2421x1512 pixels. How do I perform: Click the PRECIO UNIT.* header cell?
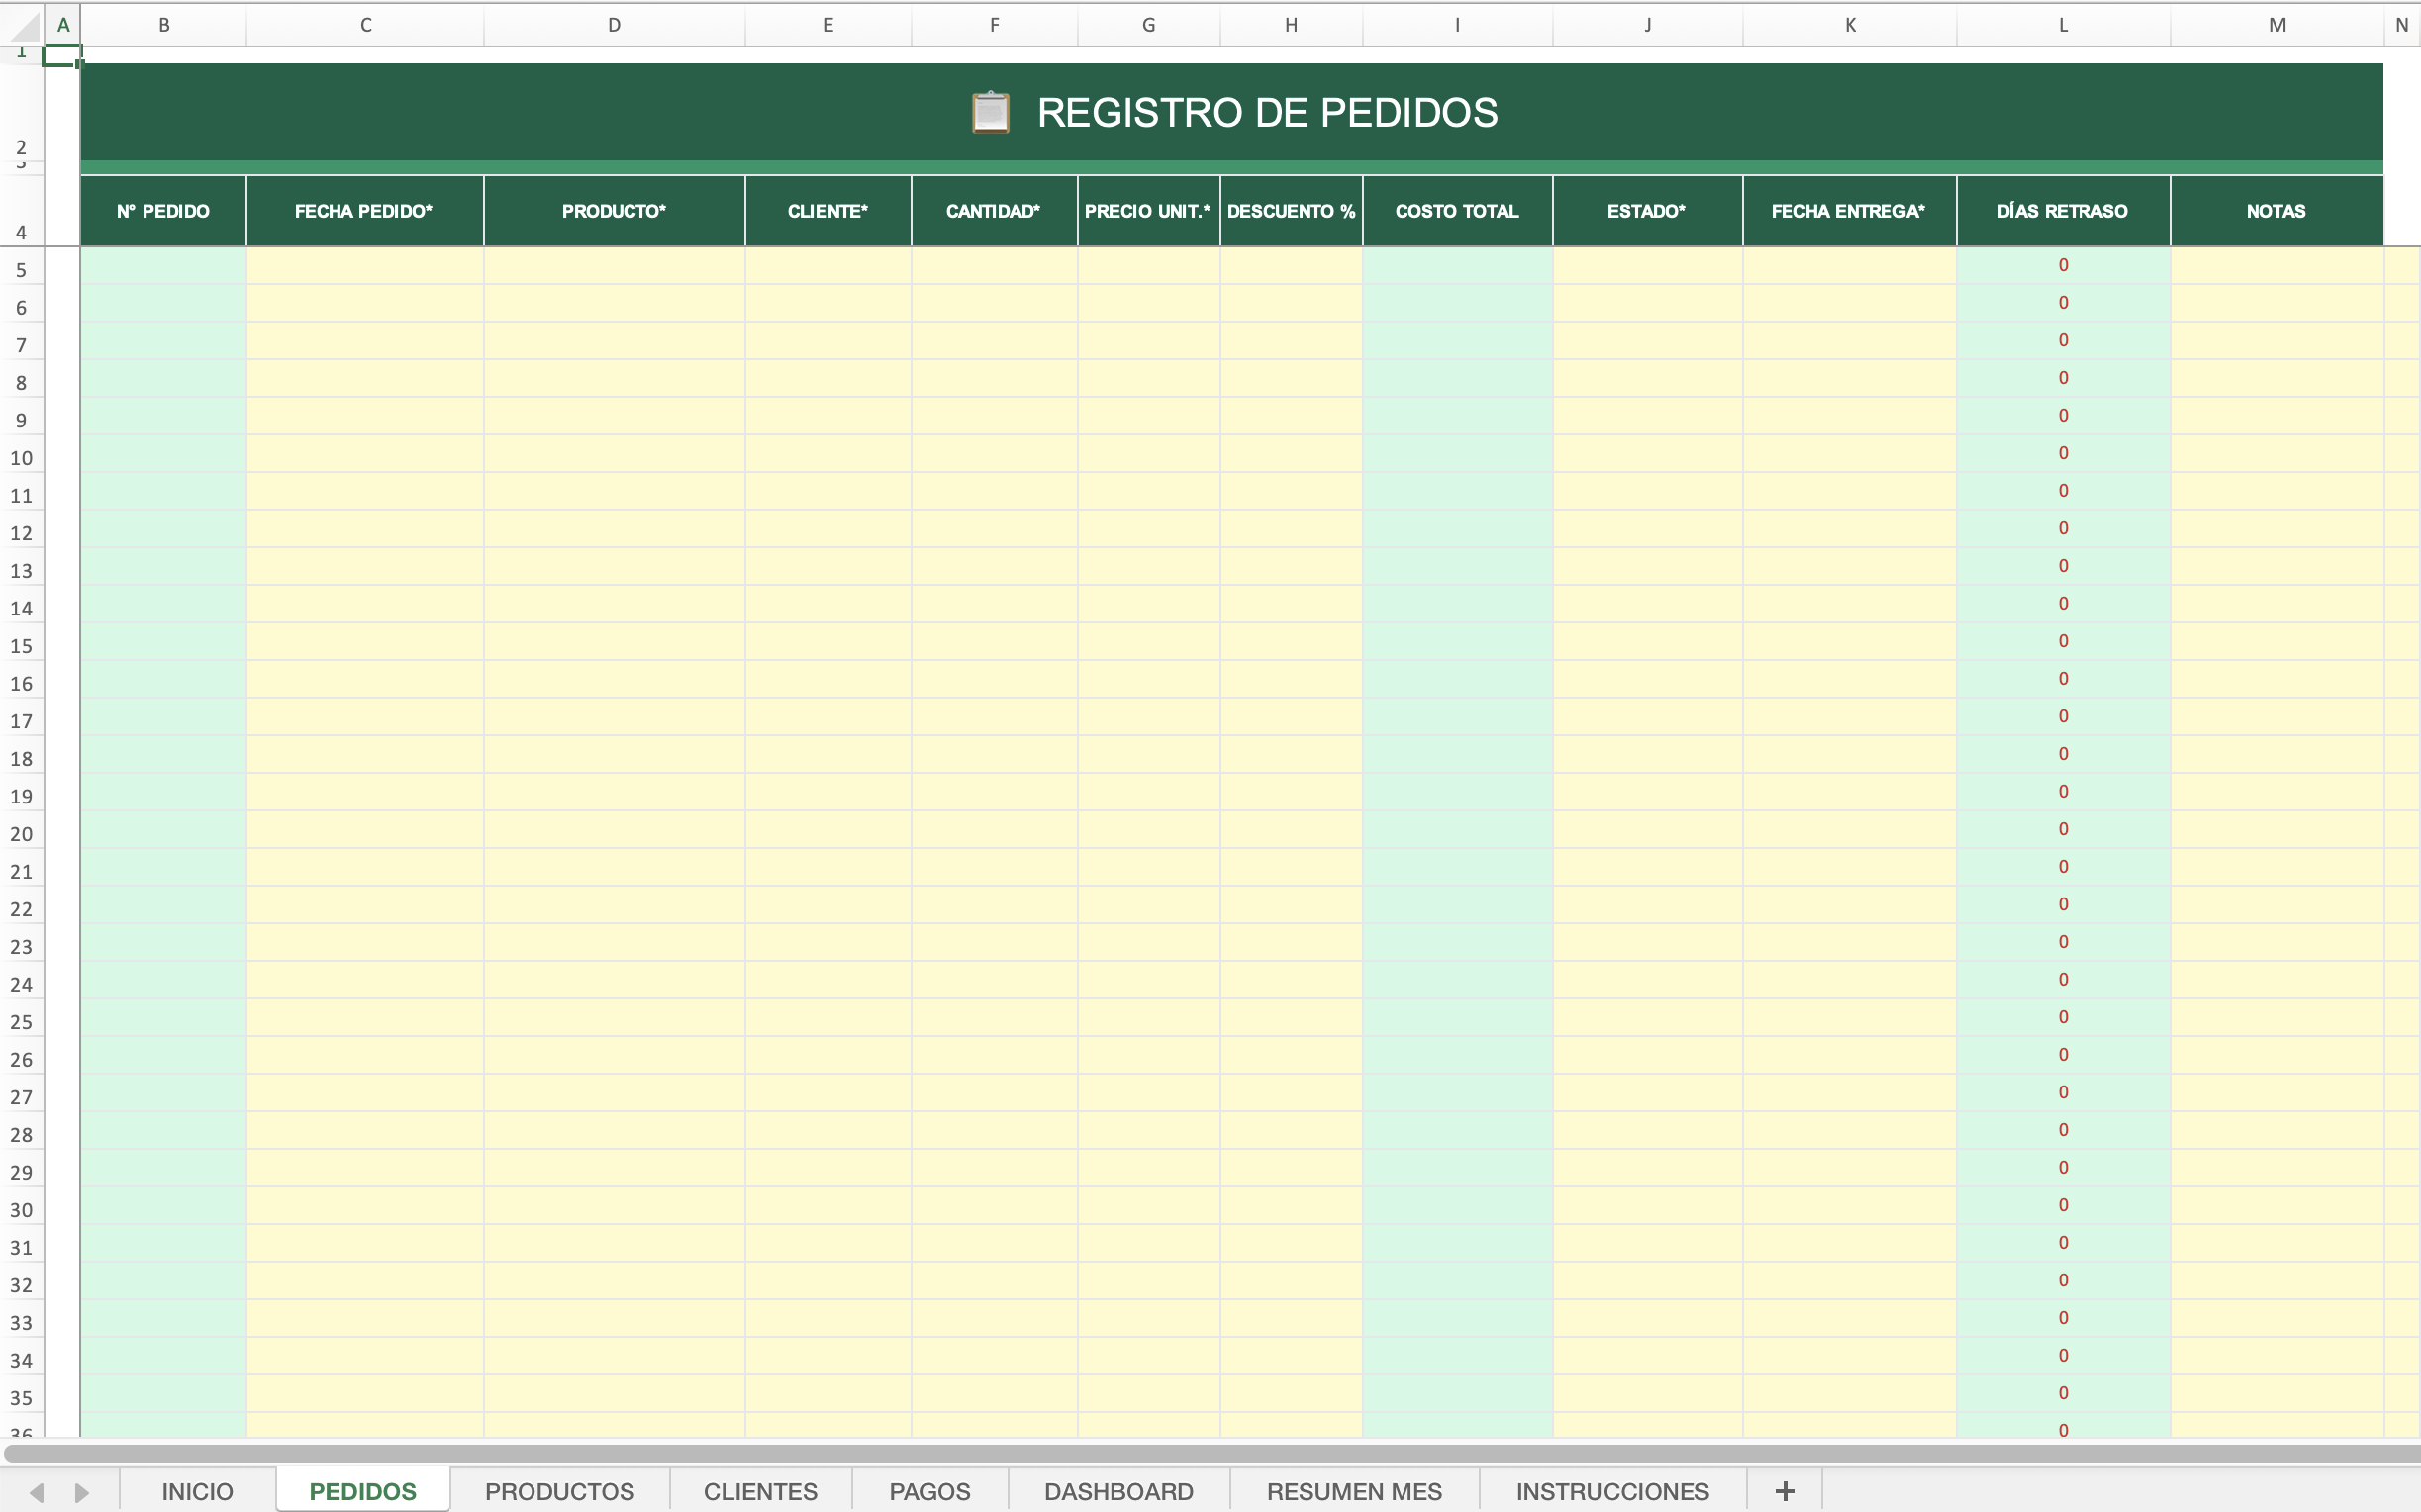tap(1148, 211)
